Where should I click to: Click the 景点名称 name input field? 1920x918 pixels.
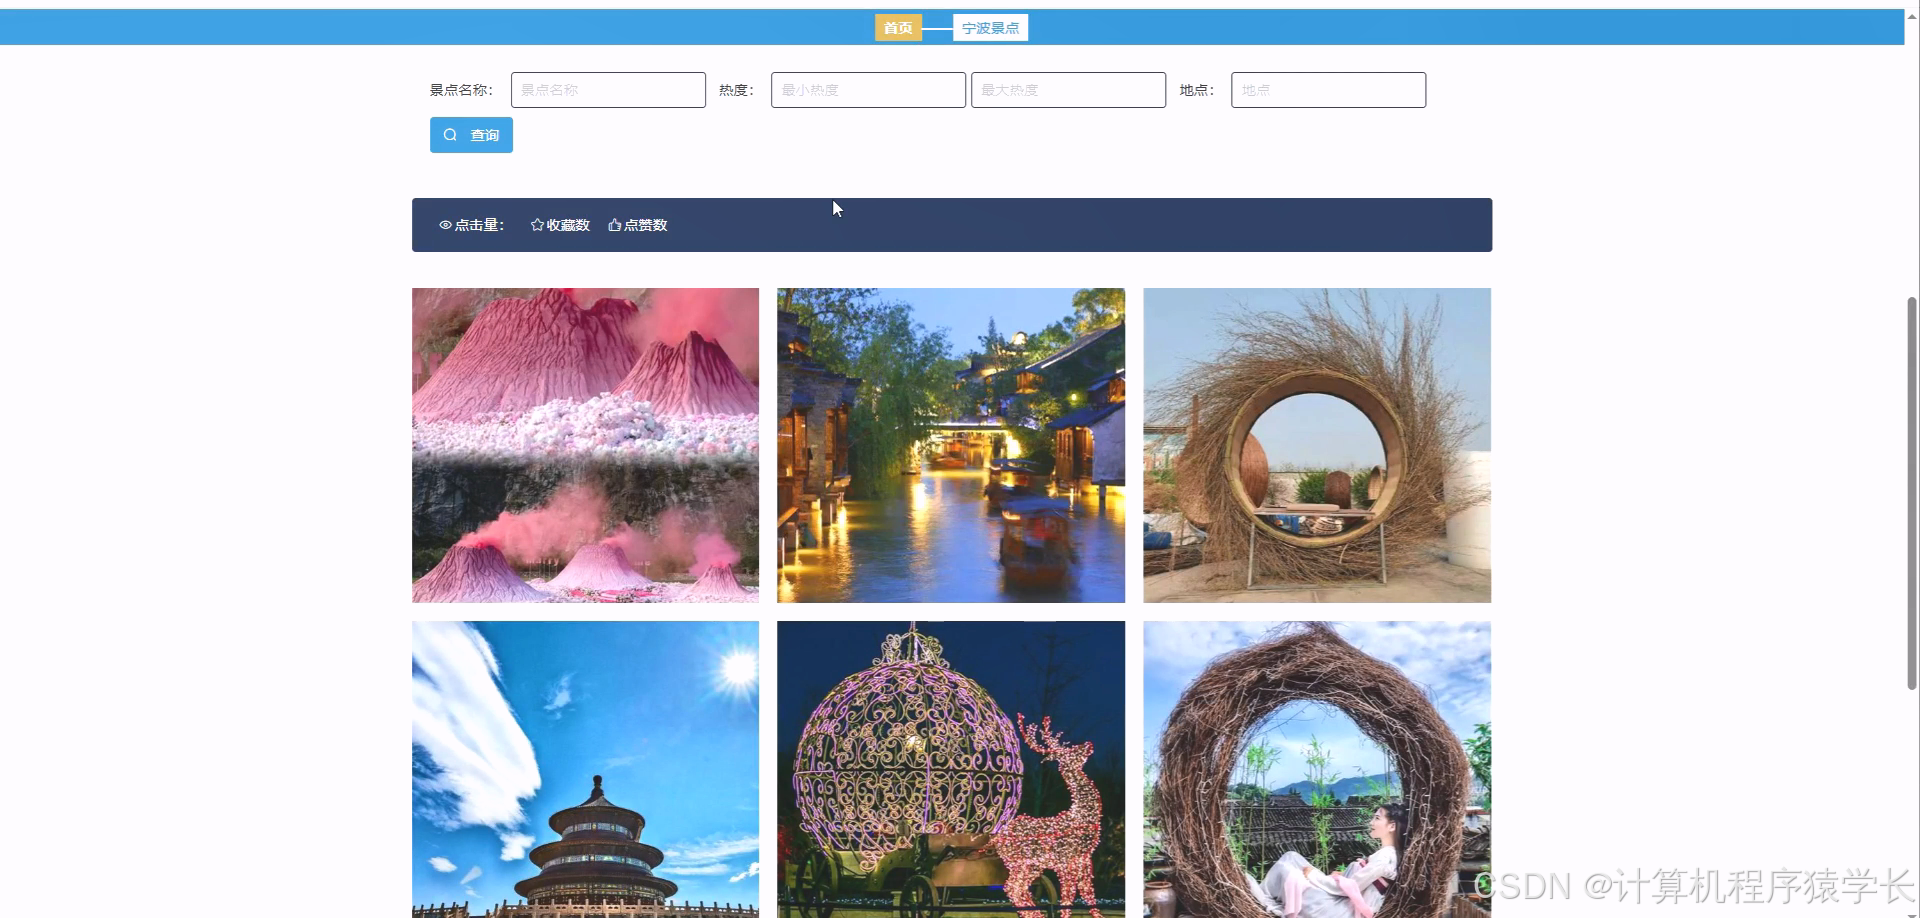(607, 89)
